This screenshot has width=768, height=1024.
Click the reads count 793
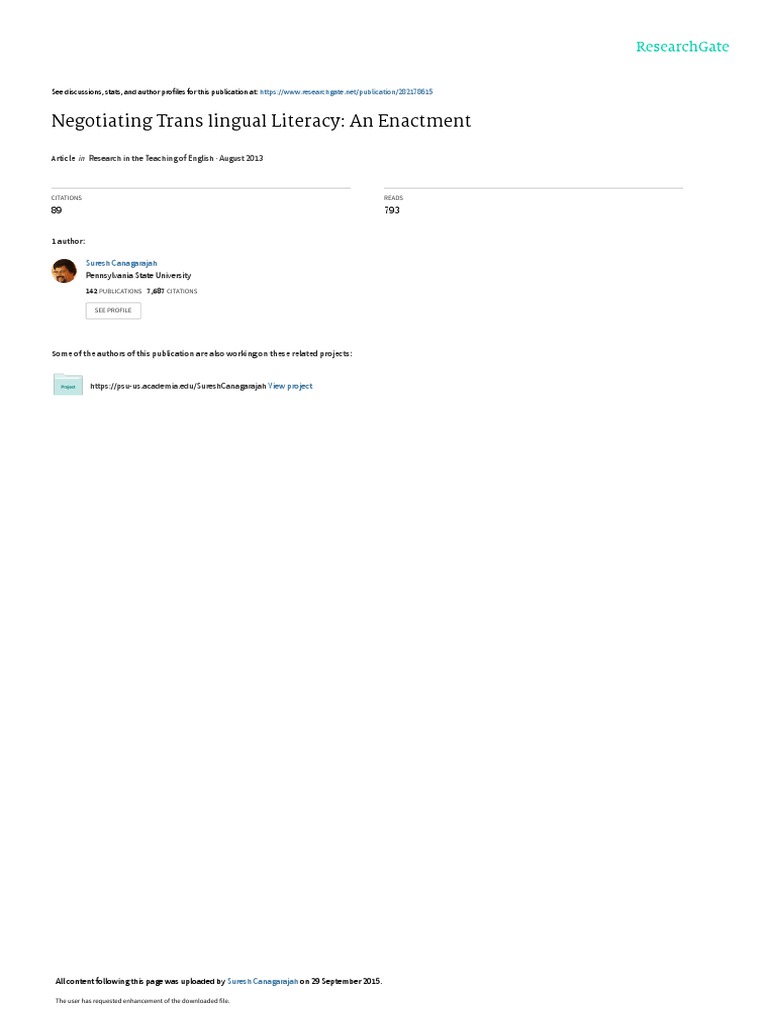pos(392,210)
